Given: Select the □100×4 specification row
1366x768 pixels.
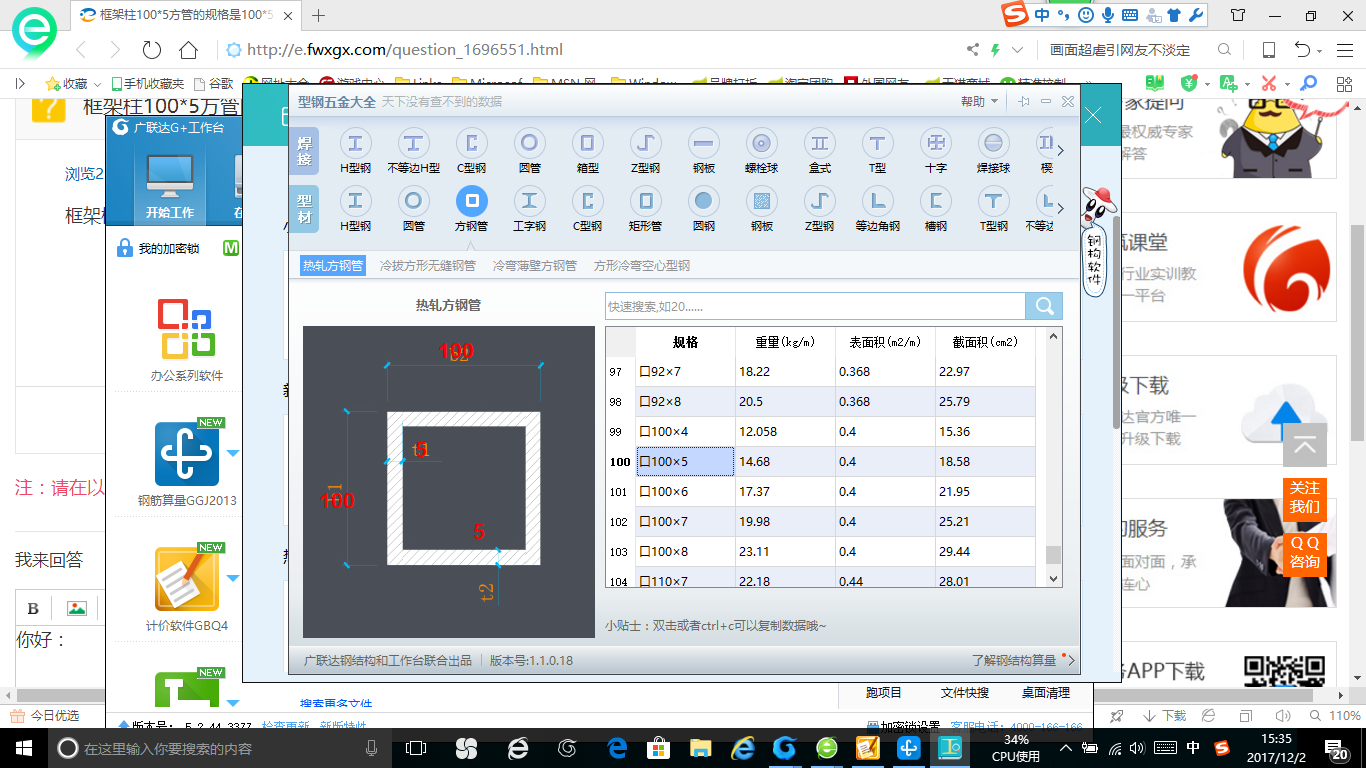Looking at the screenshot, I should point(820,432).
